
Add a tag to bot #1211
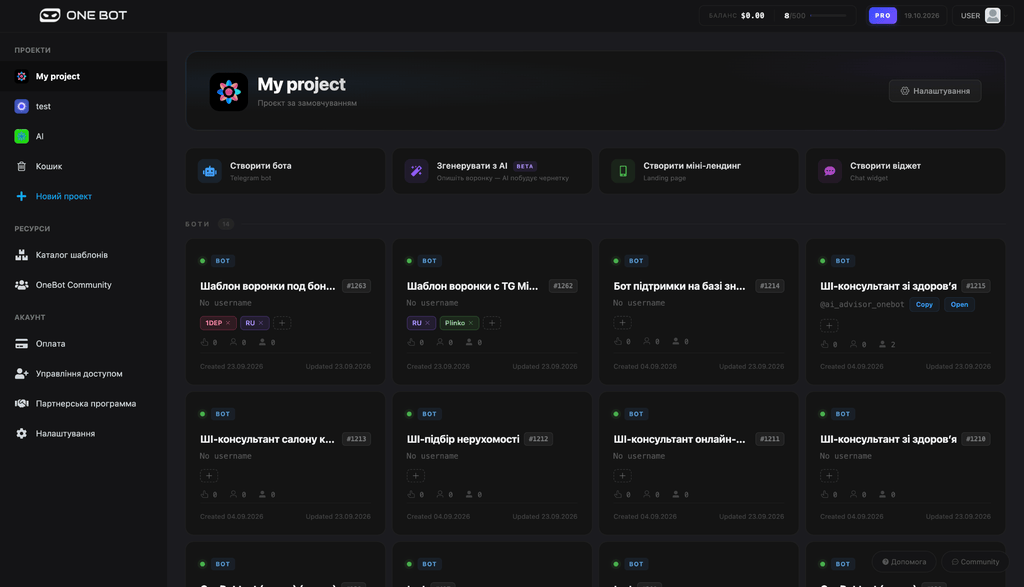point(622,476)
